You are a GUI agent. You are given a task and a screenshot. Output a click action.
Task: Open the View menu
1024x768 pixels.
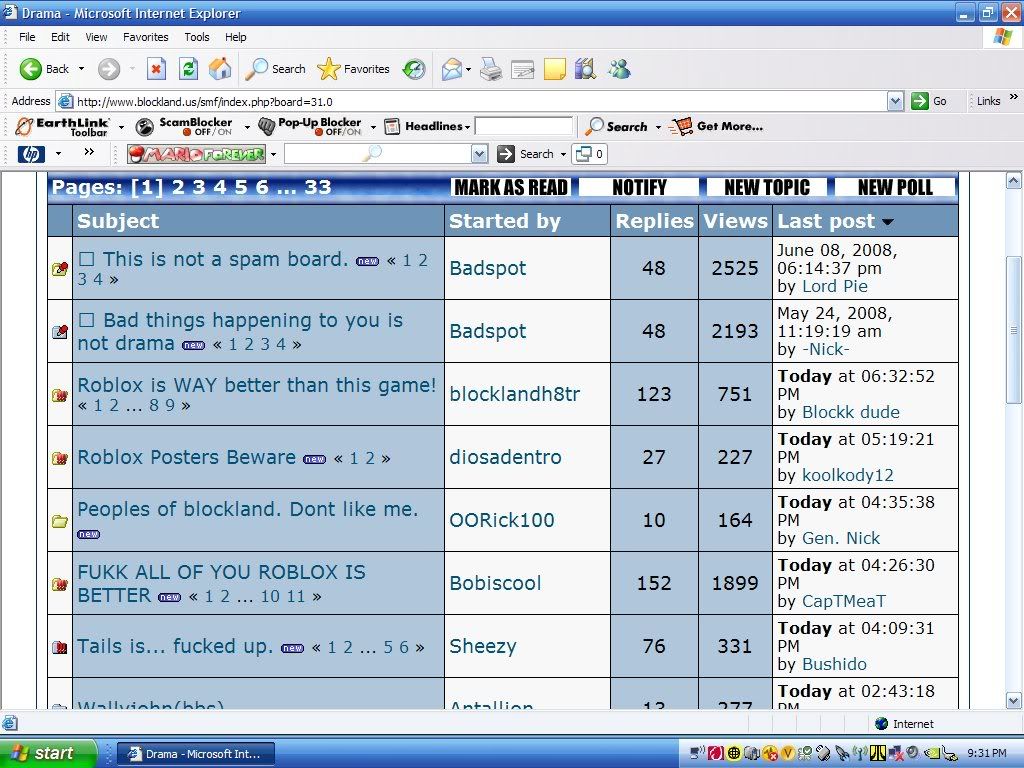(x=96, y=37)
